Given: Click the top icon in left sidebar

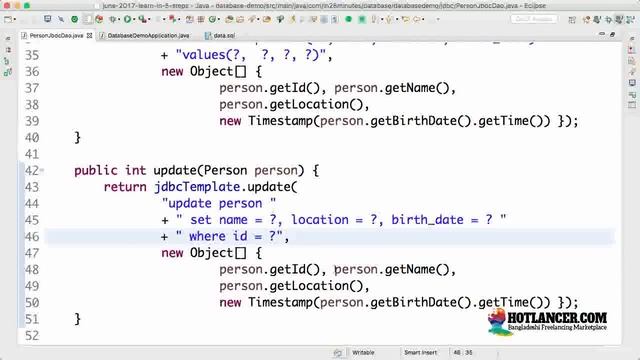Looking at the screenshot, I should coord(7,38).
